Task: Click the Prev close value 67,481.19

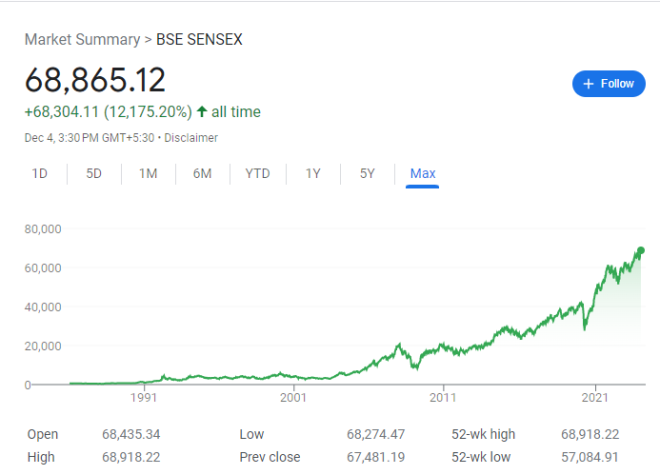Action: 381,457
